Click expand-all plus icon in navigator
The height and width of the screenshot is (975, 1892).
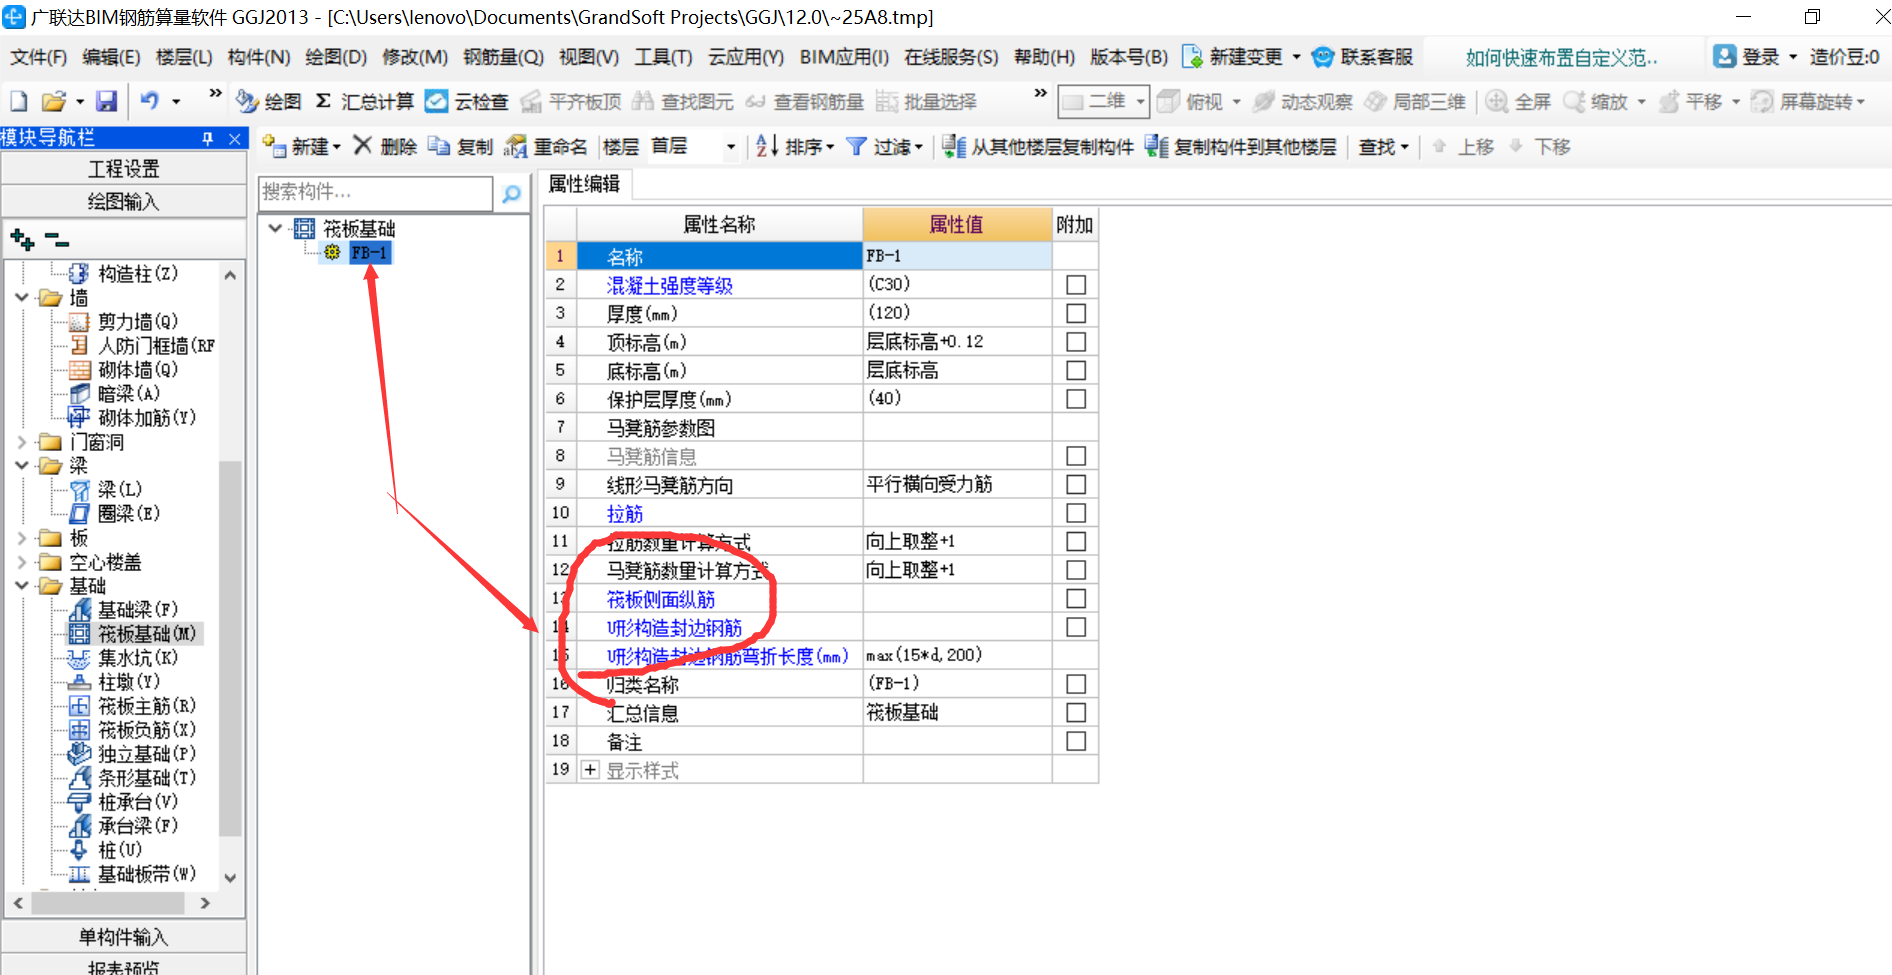22,239
